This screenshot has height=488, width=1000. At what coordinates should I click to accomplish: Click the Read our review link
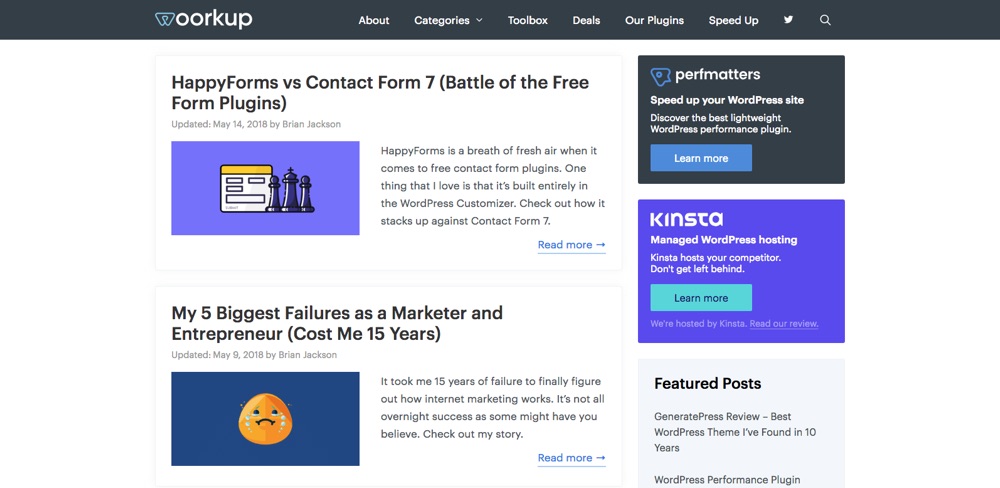783,324
